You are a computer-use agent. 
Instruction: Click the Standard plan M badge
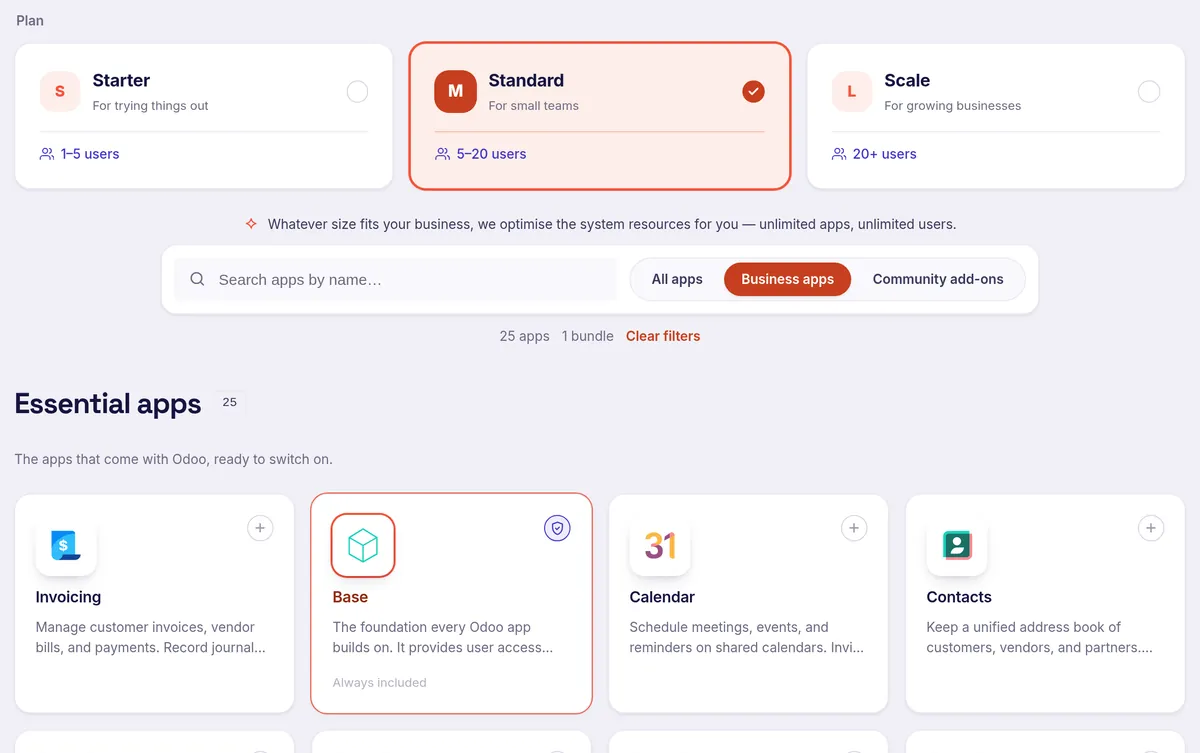point(455,91)
